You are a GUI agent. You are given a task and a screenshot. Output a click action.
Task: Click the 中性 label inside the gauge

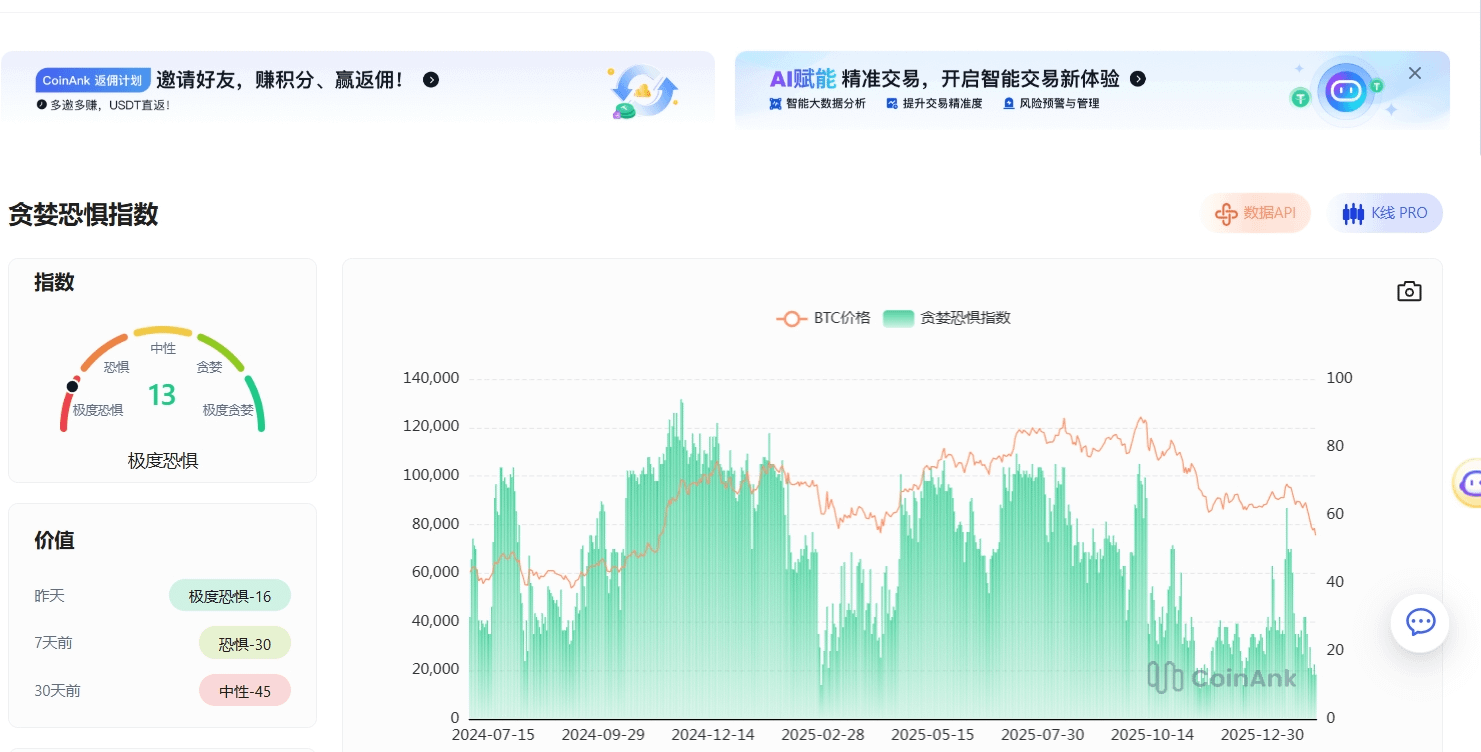(x=163, y=348)
